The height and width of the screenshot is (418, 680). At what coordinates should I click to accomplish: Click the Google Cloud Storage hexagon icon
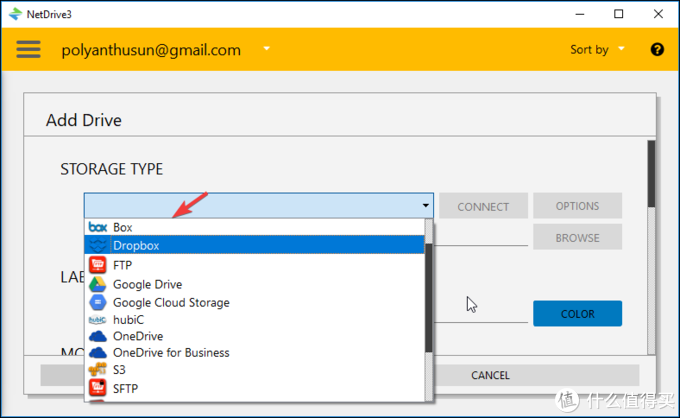pyautogui.click(x=98, y=302)
